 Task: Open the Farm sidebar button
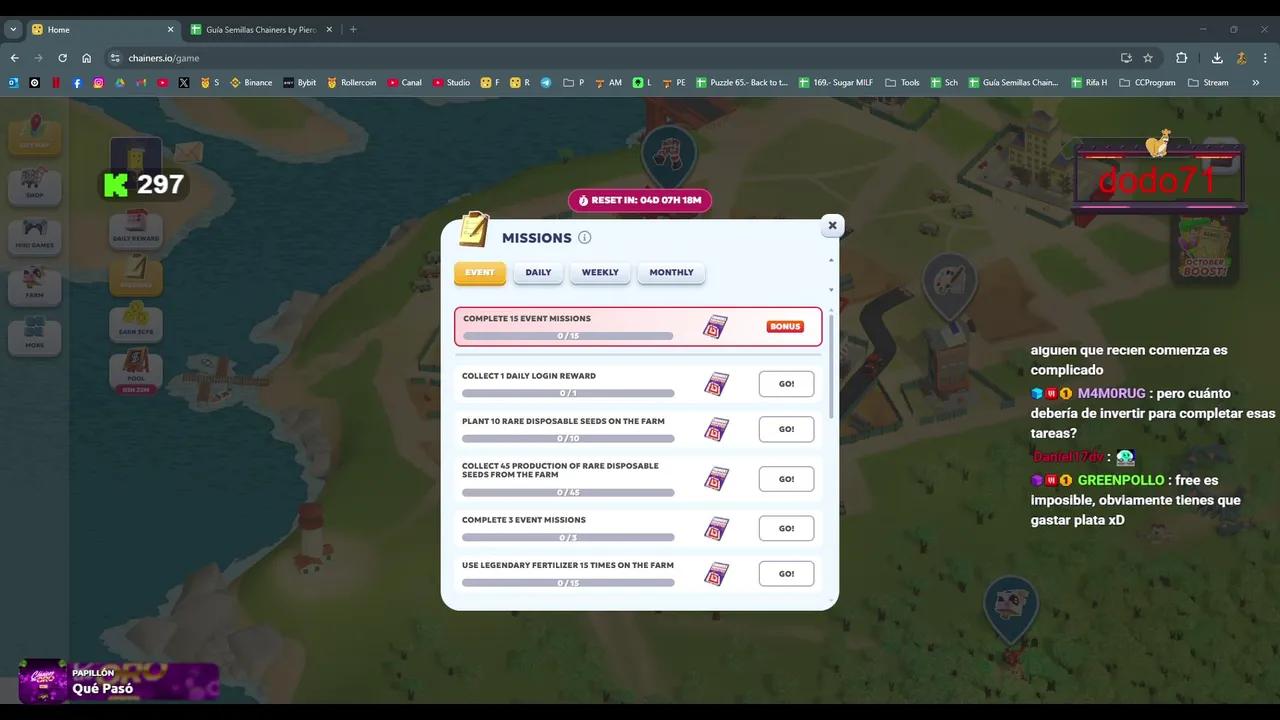[x=35, y=287]
